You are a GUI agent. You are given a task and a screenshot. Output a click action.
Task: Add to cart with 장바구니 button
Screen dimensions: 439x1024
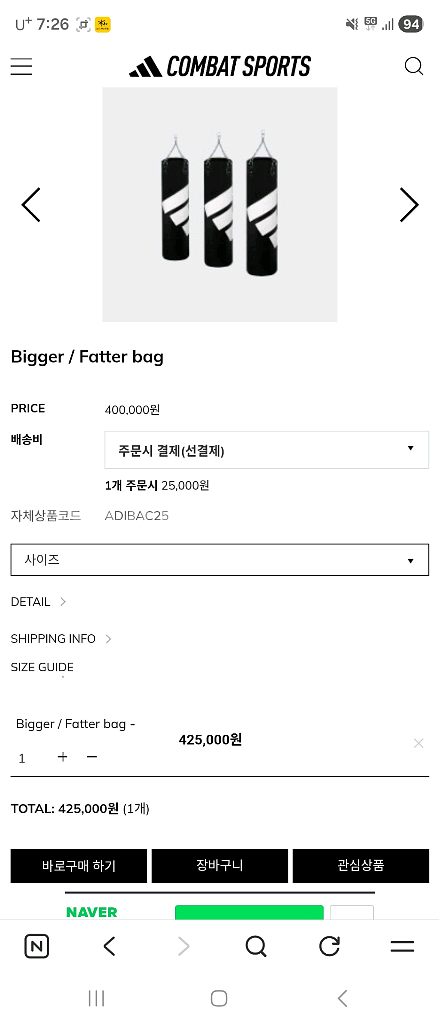pos(220,866)
